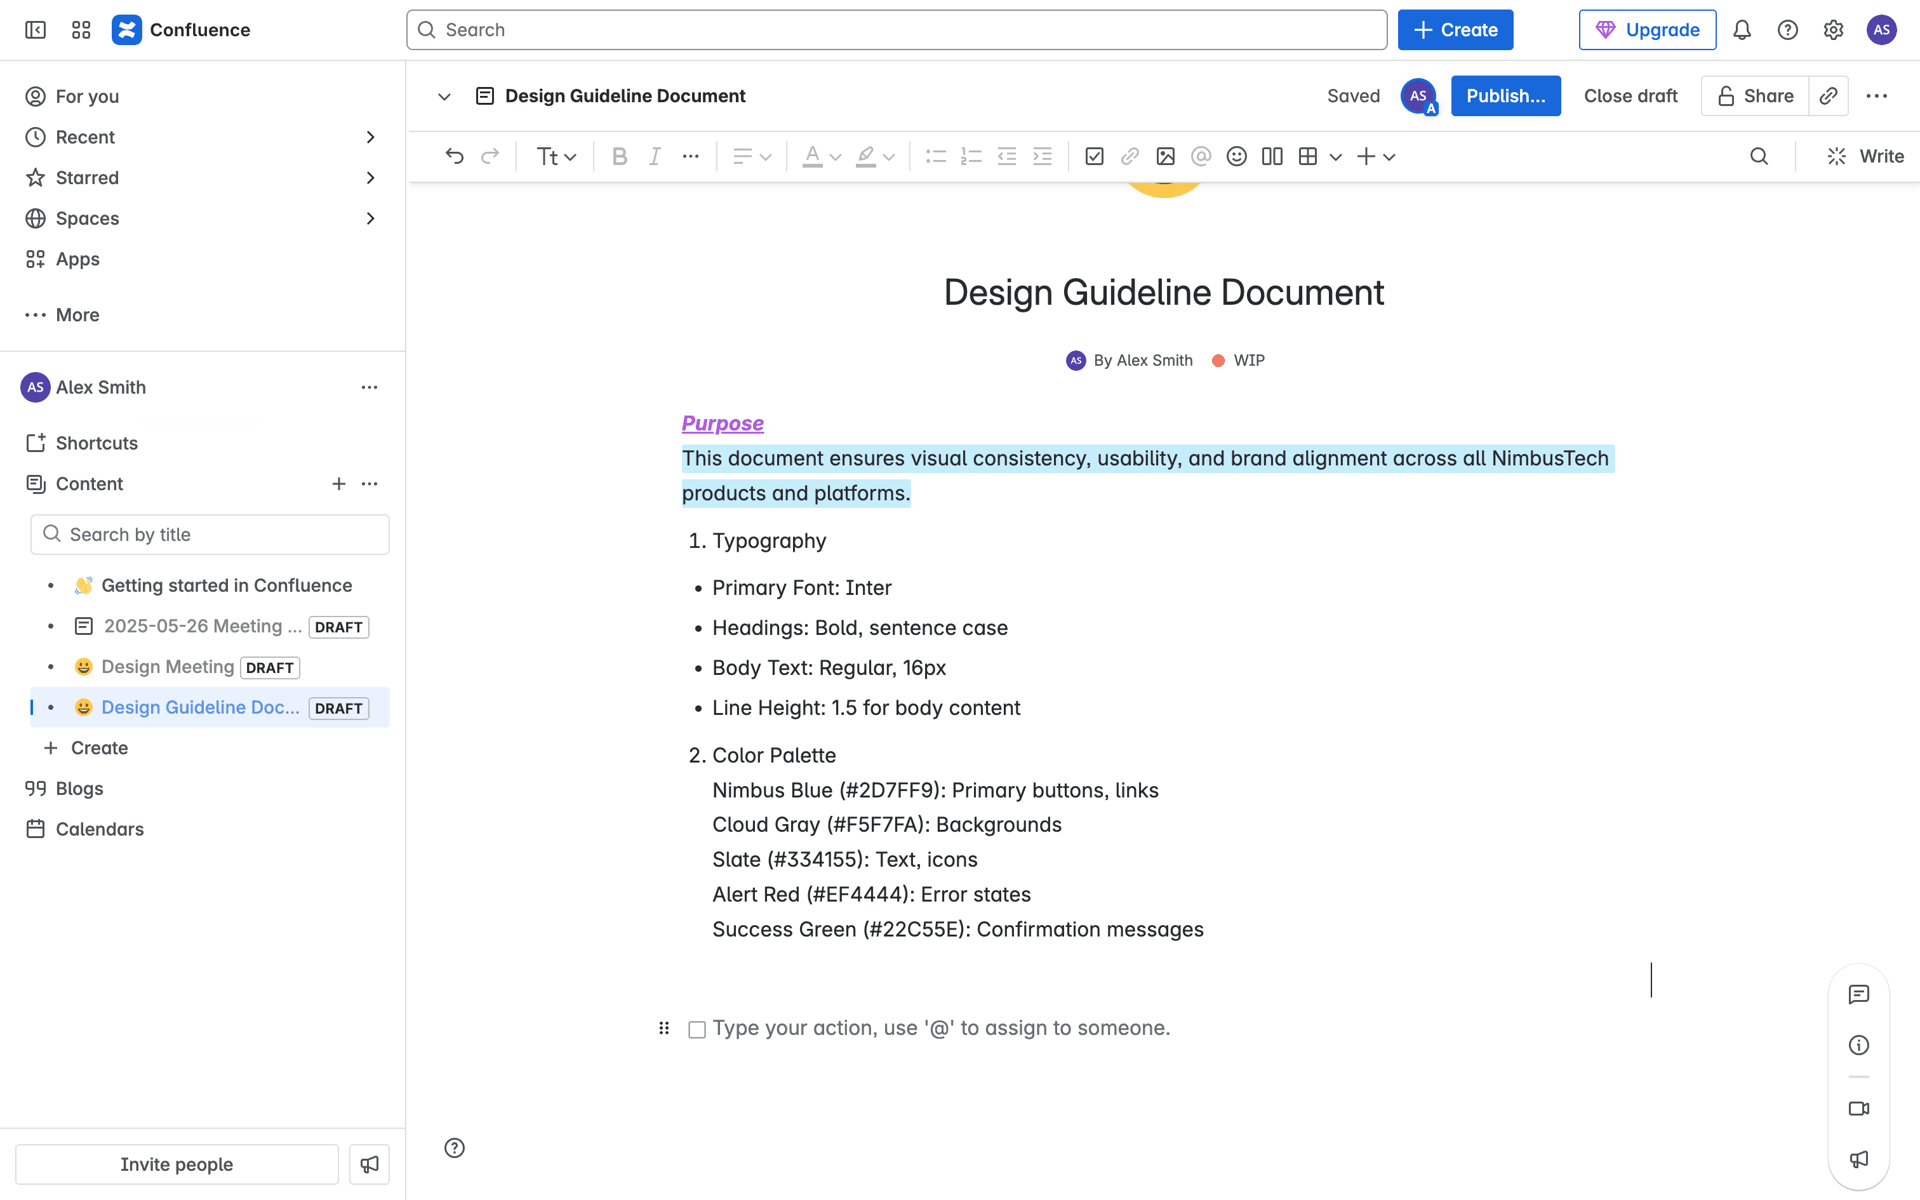Open the comments panel icon
This screenshot has height=1200, width=1920.
1859,994
